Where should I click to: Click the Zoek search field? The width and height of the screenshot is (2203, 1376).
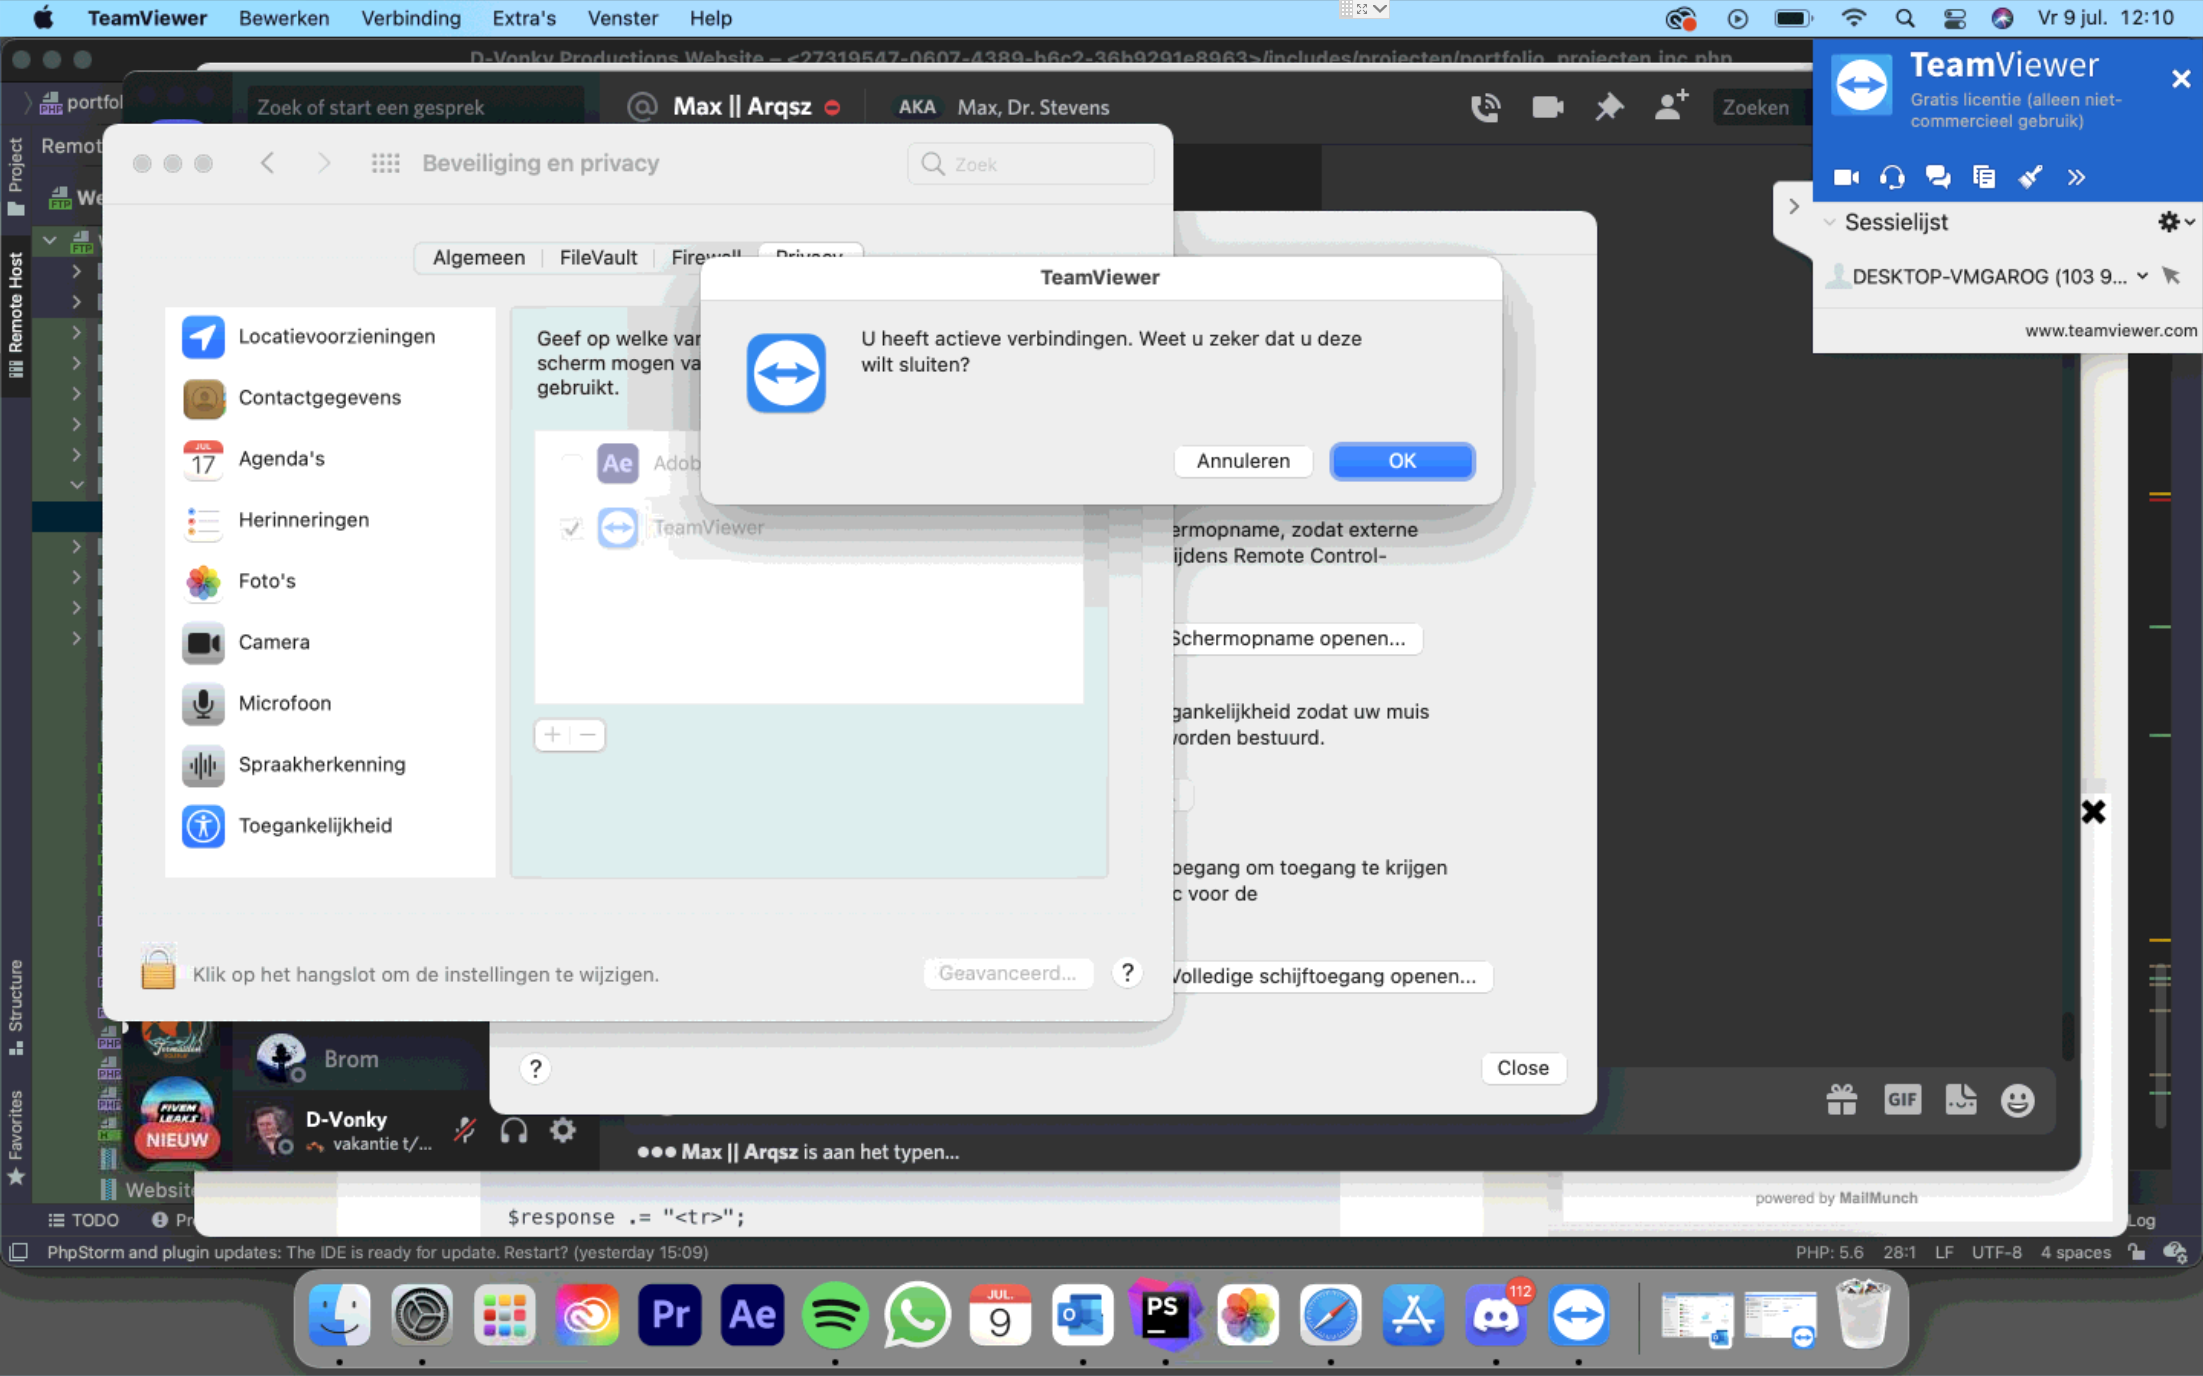point(1031,164)
